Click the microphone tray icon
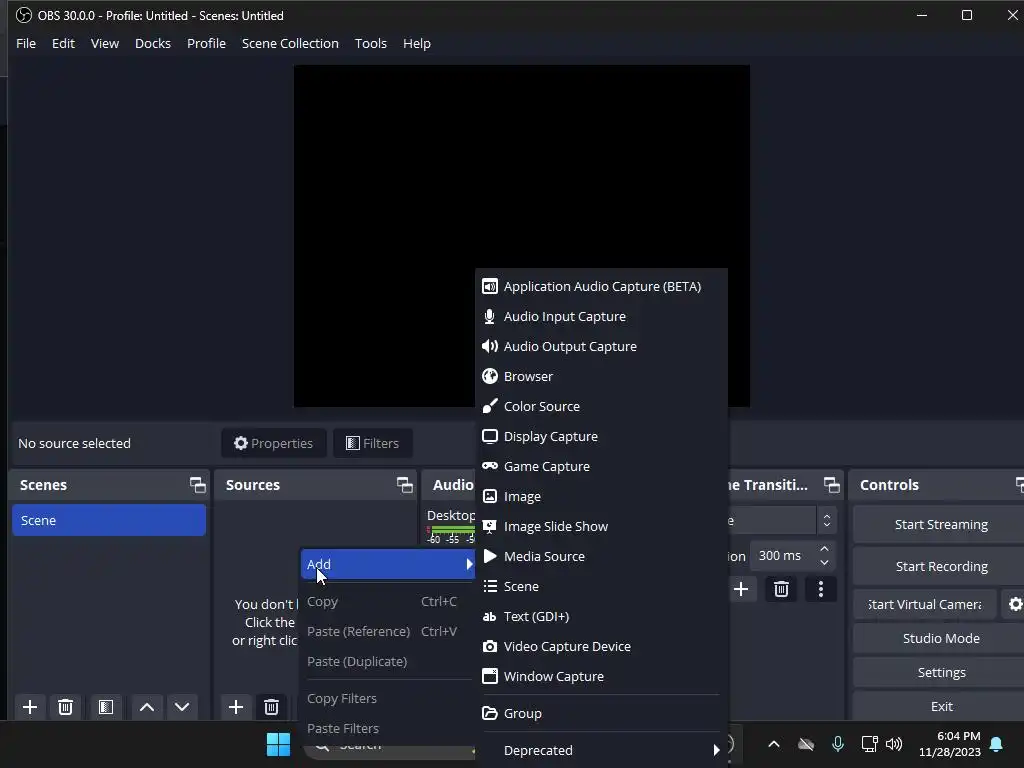This screenshot has width=1024, height=768. [x=838, y=744]
